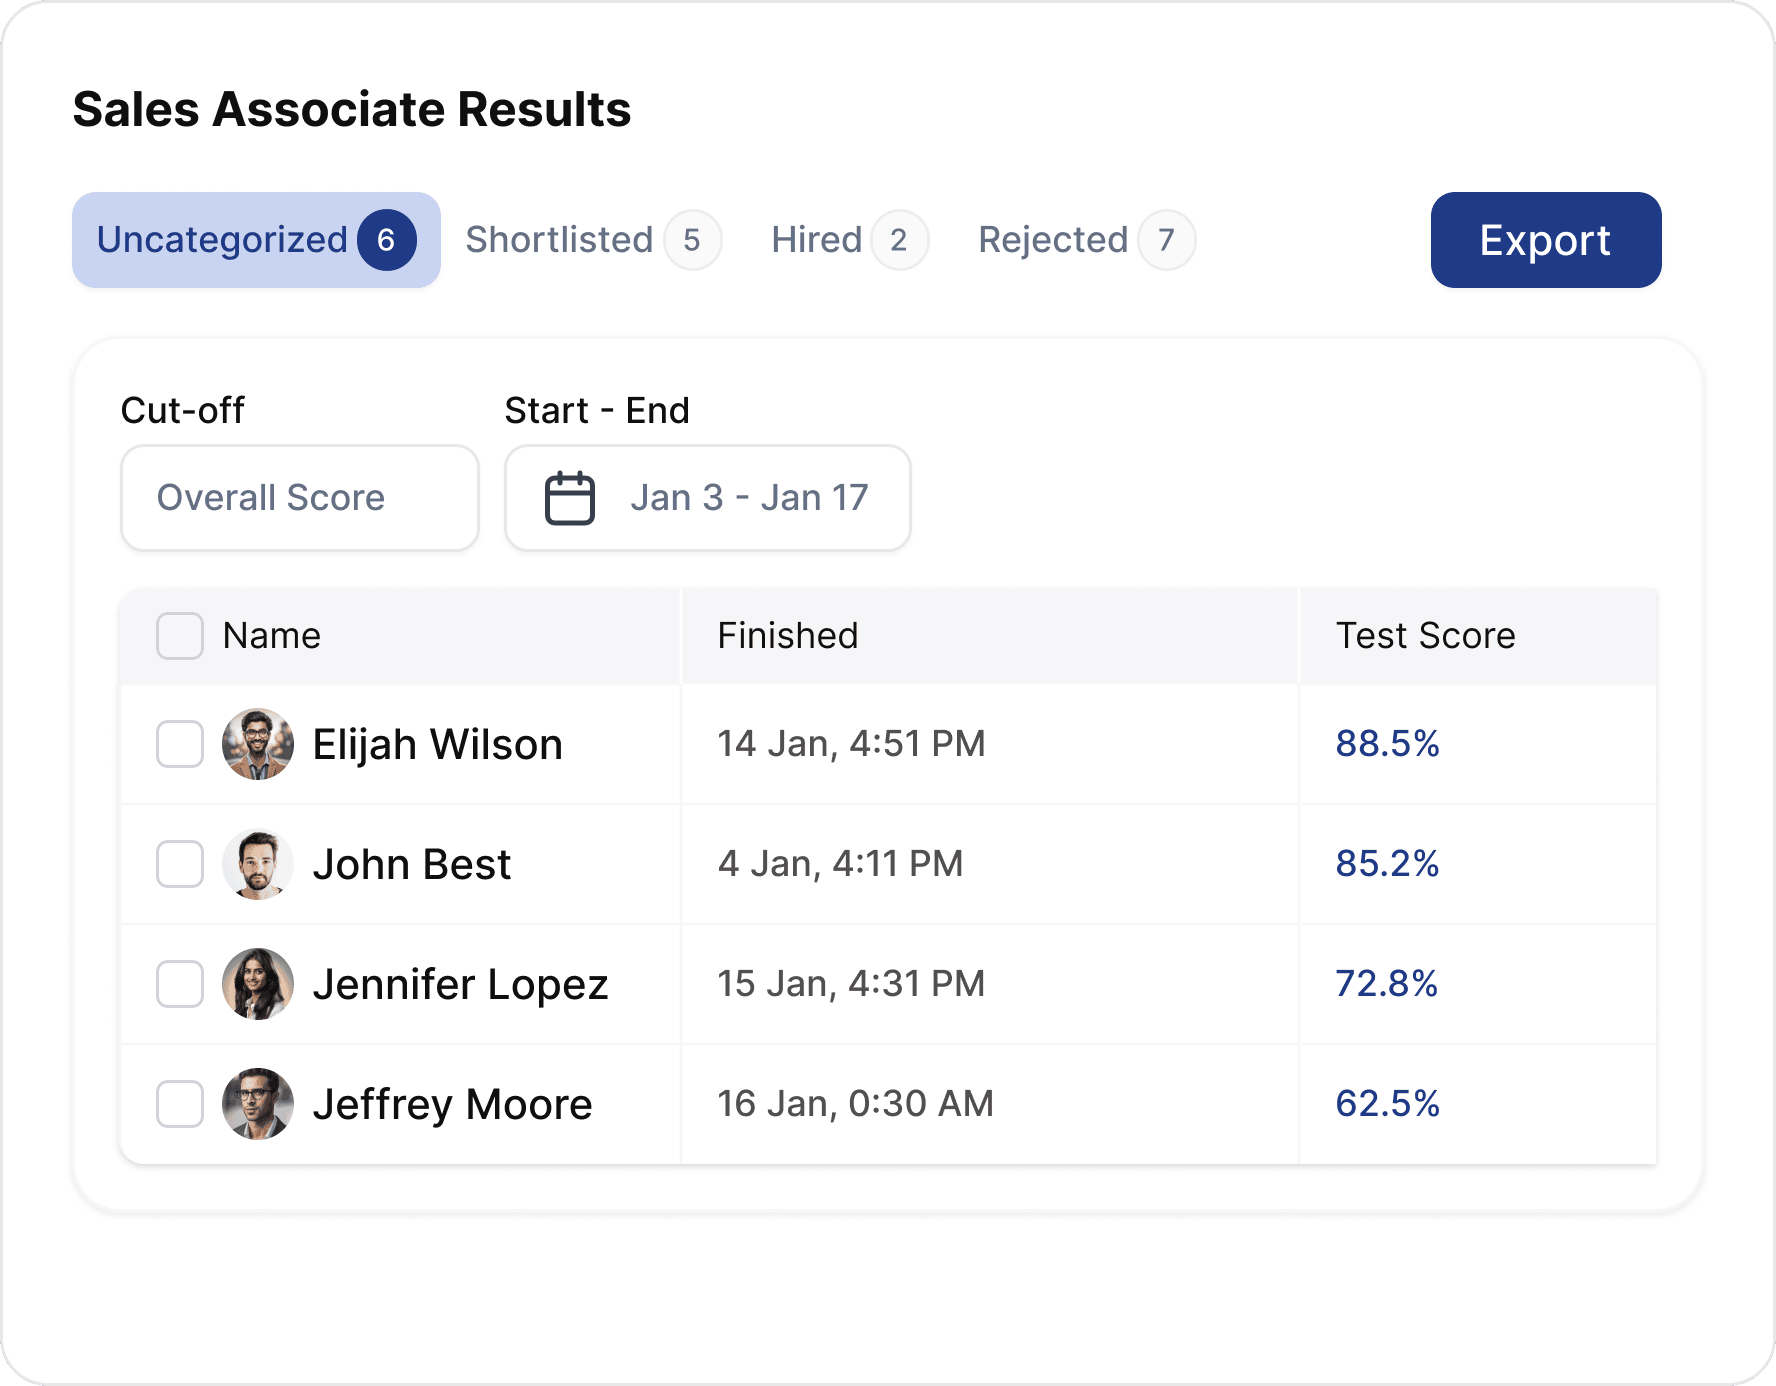Image resolution: width=1776 pixels, height=1386 pixels.
Task: Click the Finished column header
Action: [788, 635]
